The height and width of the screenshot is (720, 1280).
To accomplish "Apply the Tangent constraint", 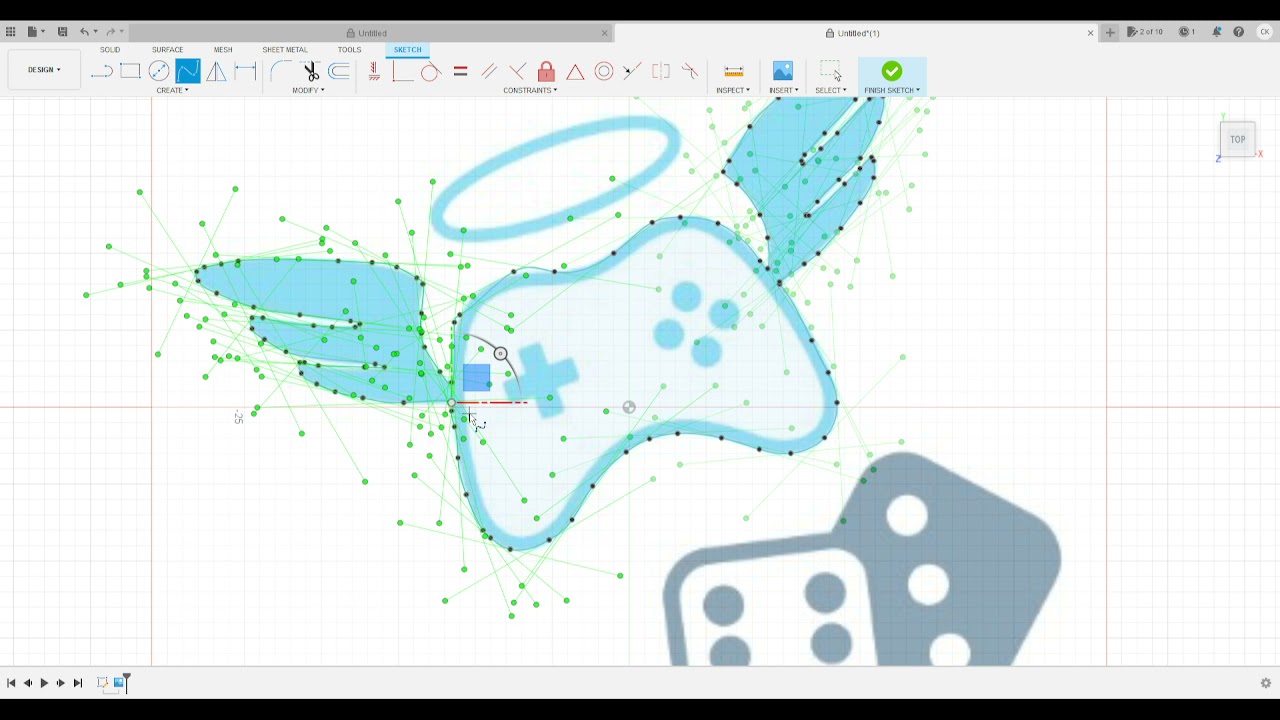I will pos(431,71).
